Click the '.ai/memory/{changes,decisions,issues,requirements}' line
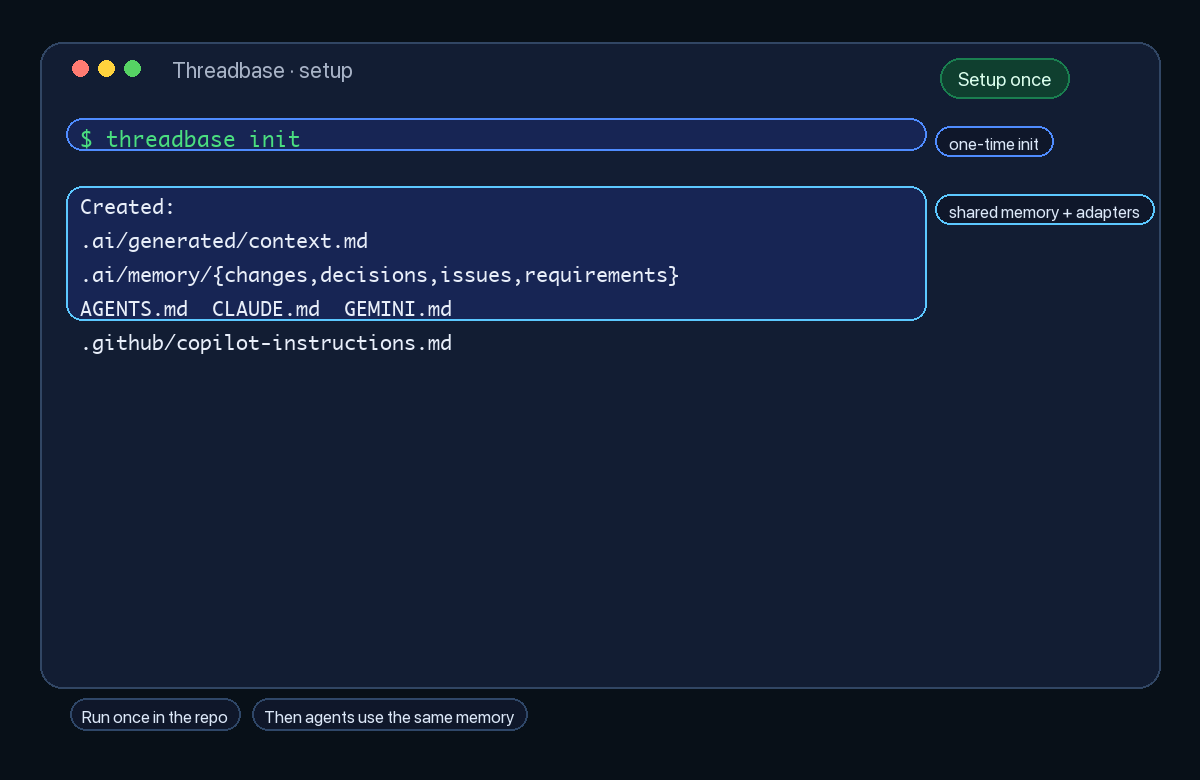The image size is (1200, 780). point(380,275)
